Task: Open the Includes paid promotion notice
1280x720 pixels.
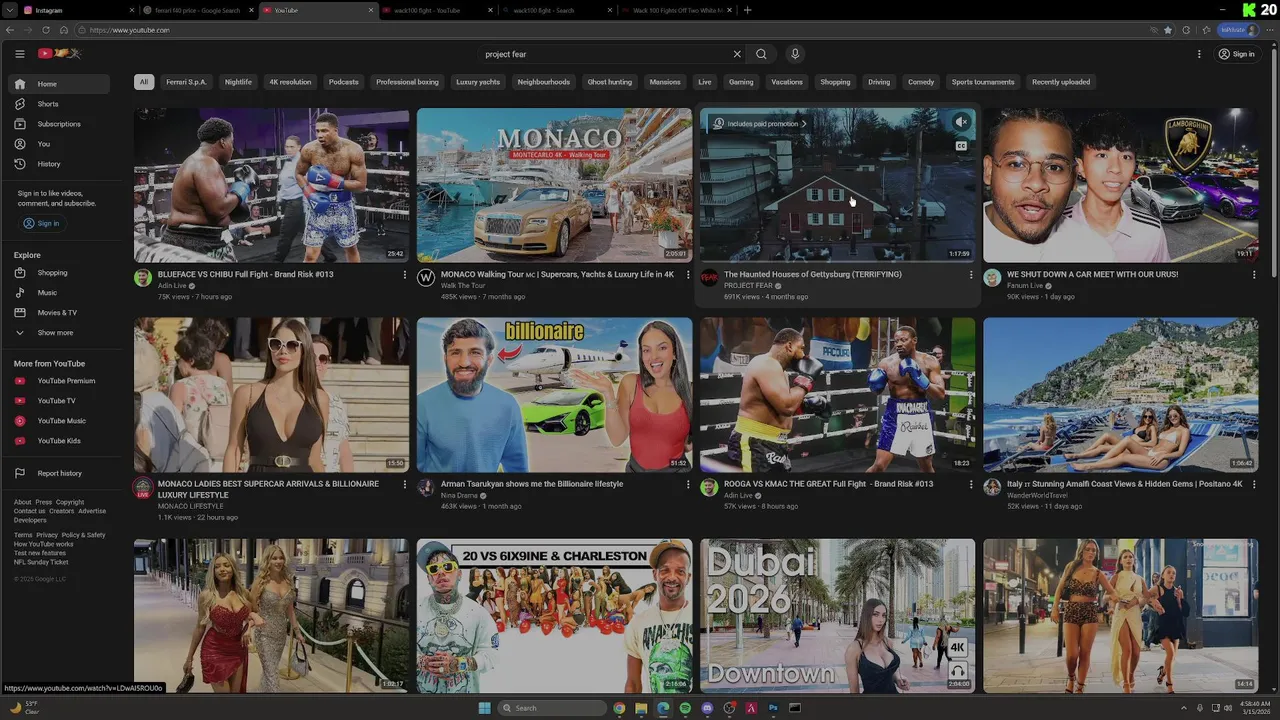Action: (760, 124)
